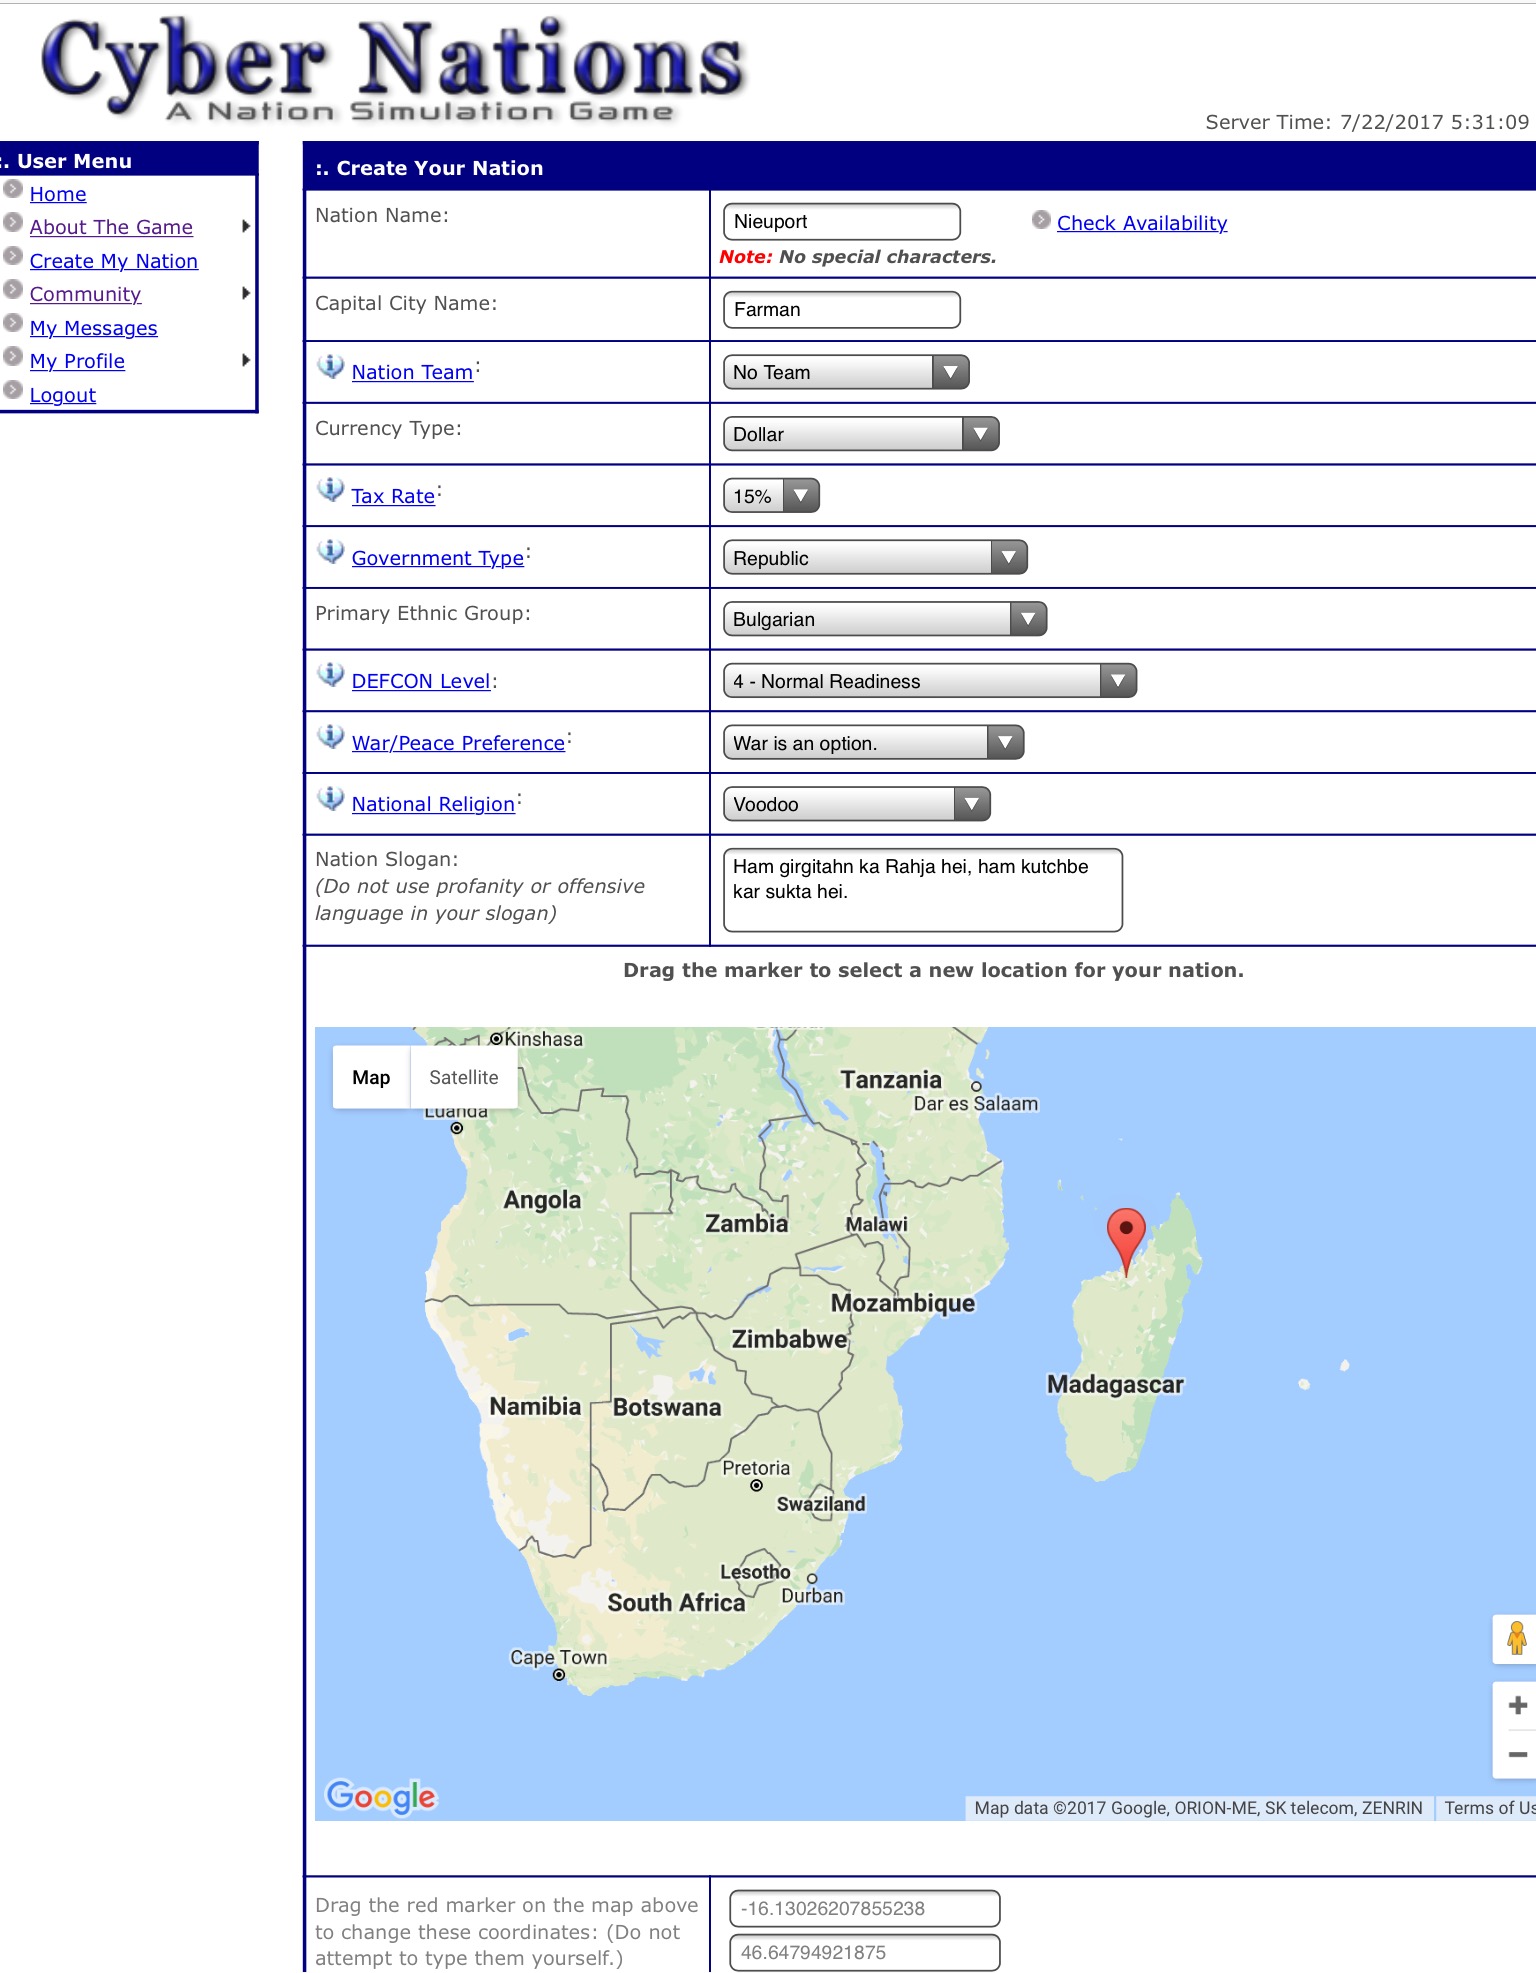This screenshot has width=1536, height=1973.
Task: Click the Nation Name input field
Action: pyautogui.click(x=841, y=222)
